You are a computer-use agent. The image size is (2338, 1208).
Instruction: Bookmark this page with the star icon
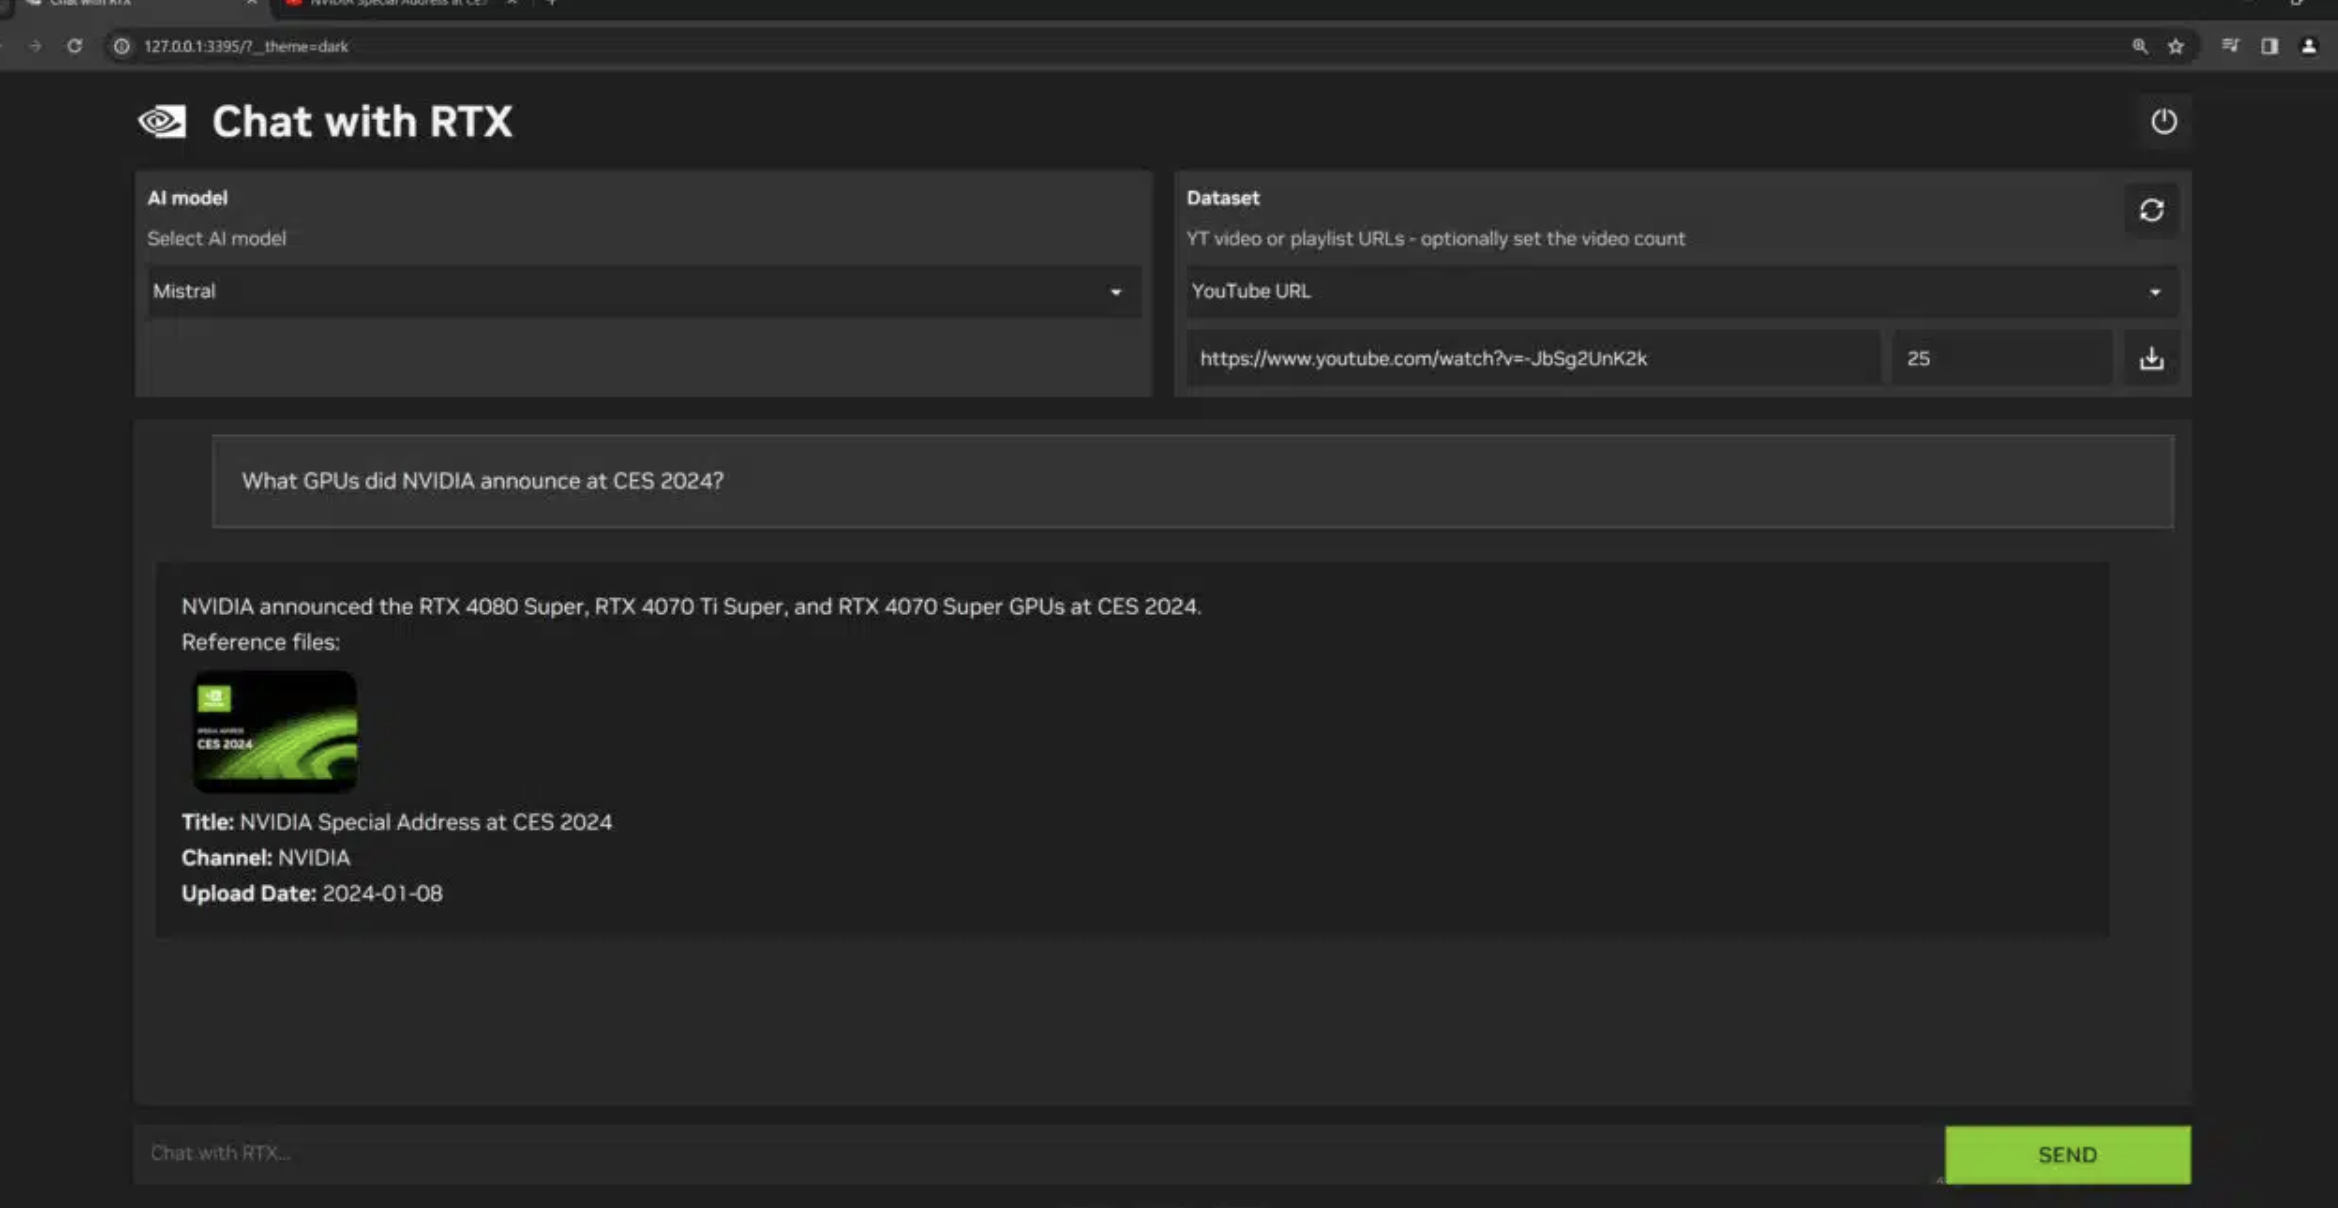(x=2176, y=46)
